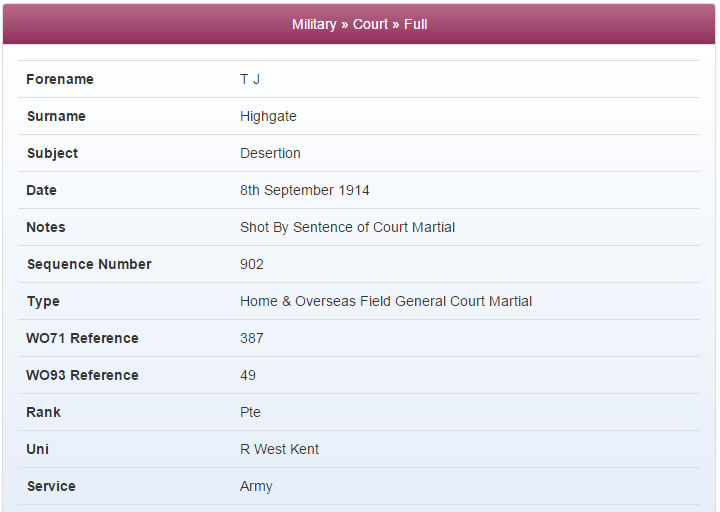The image size is (720, 512).
Task: Click the Service field label
Action: 51,486
